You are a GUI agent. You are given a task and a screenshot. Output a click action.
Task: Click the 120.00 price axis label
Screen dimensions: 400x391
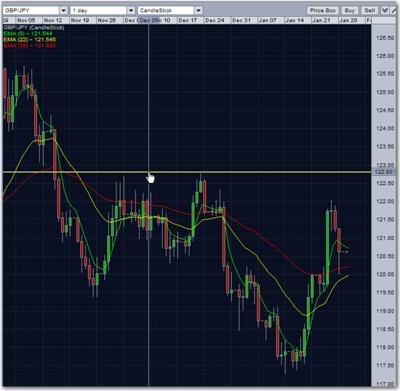coord(385,274)
